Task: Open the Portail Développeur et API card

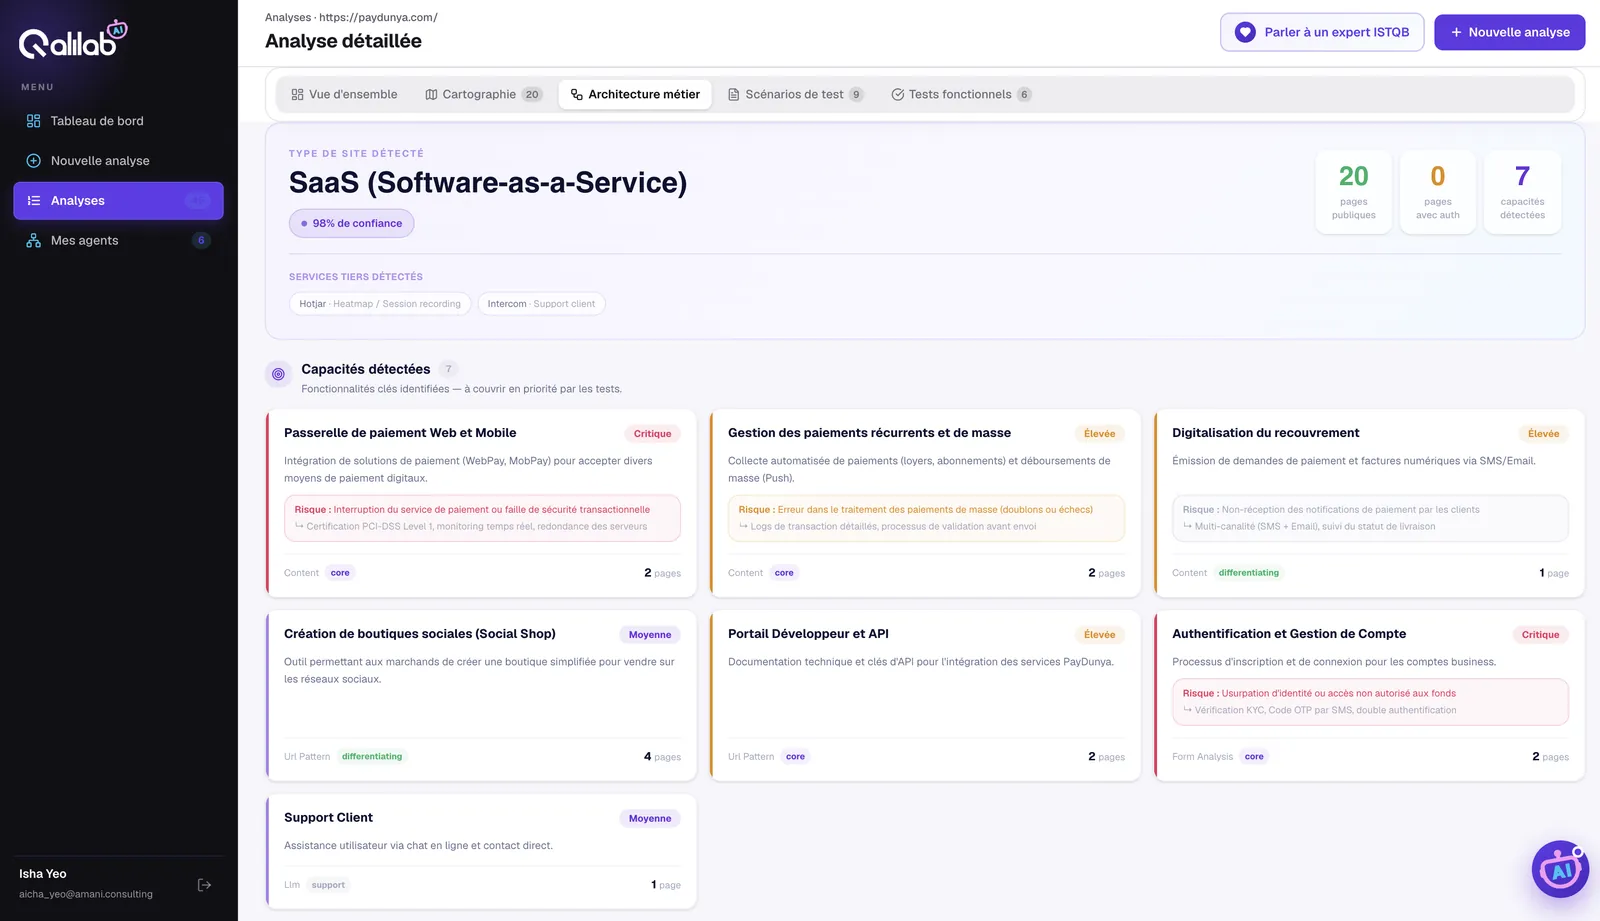Action: click(x=925, y=696)
